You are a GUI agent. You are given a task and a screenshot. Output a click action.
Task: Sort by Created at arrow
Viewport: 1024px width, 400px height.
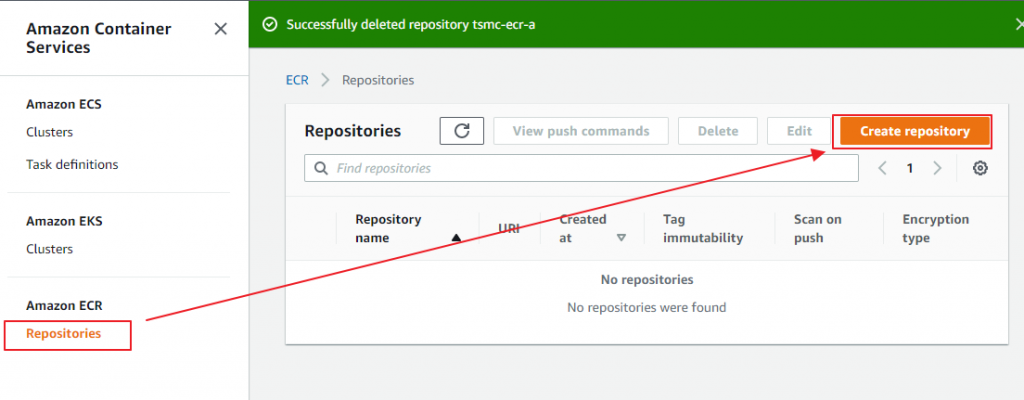pos(621,238)
